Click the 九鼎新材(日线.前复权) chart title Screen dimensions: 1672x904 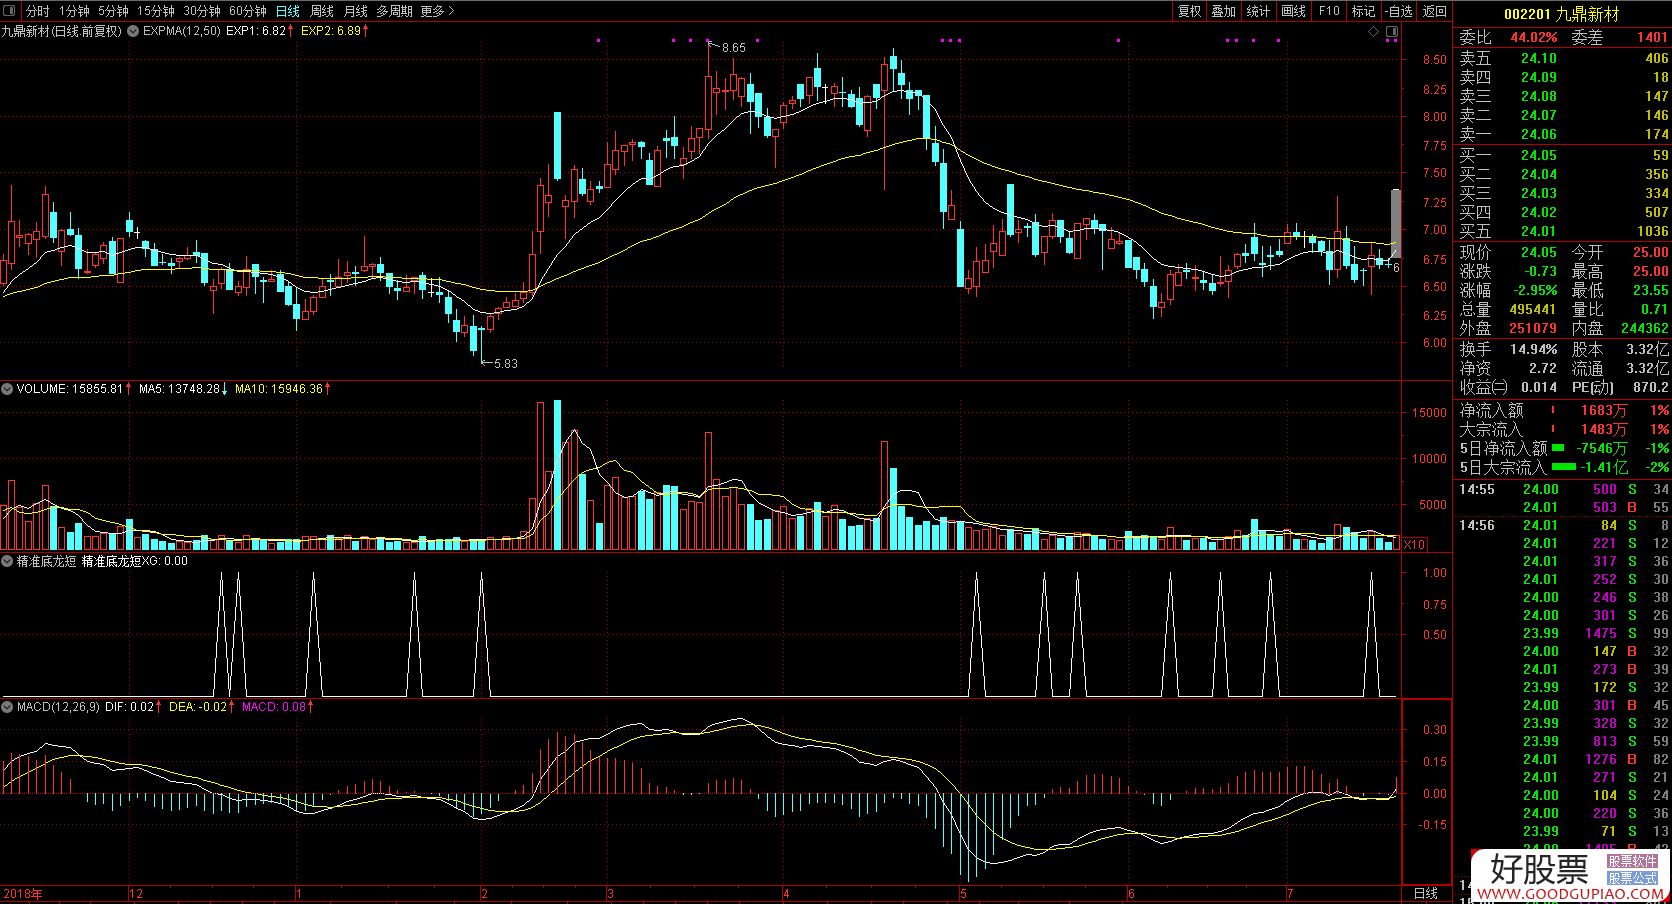(62, 31)
